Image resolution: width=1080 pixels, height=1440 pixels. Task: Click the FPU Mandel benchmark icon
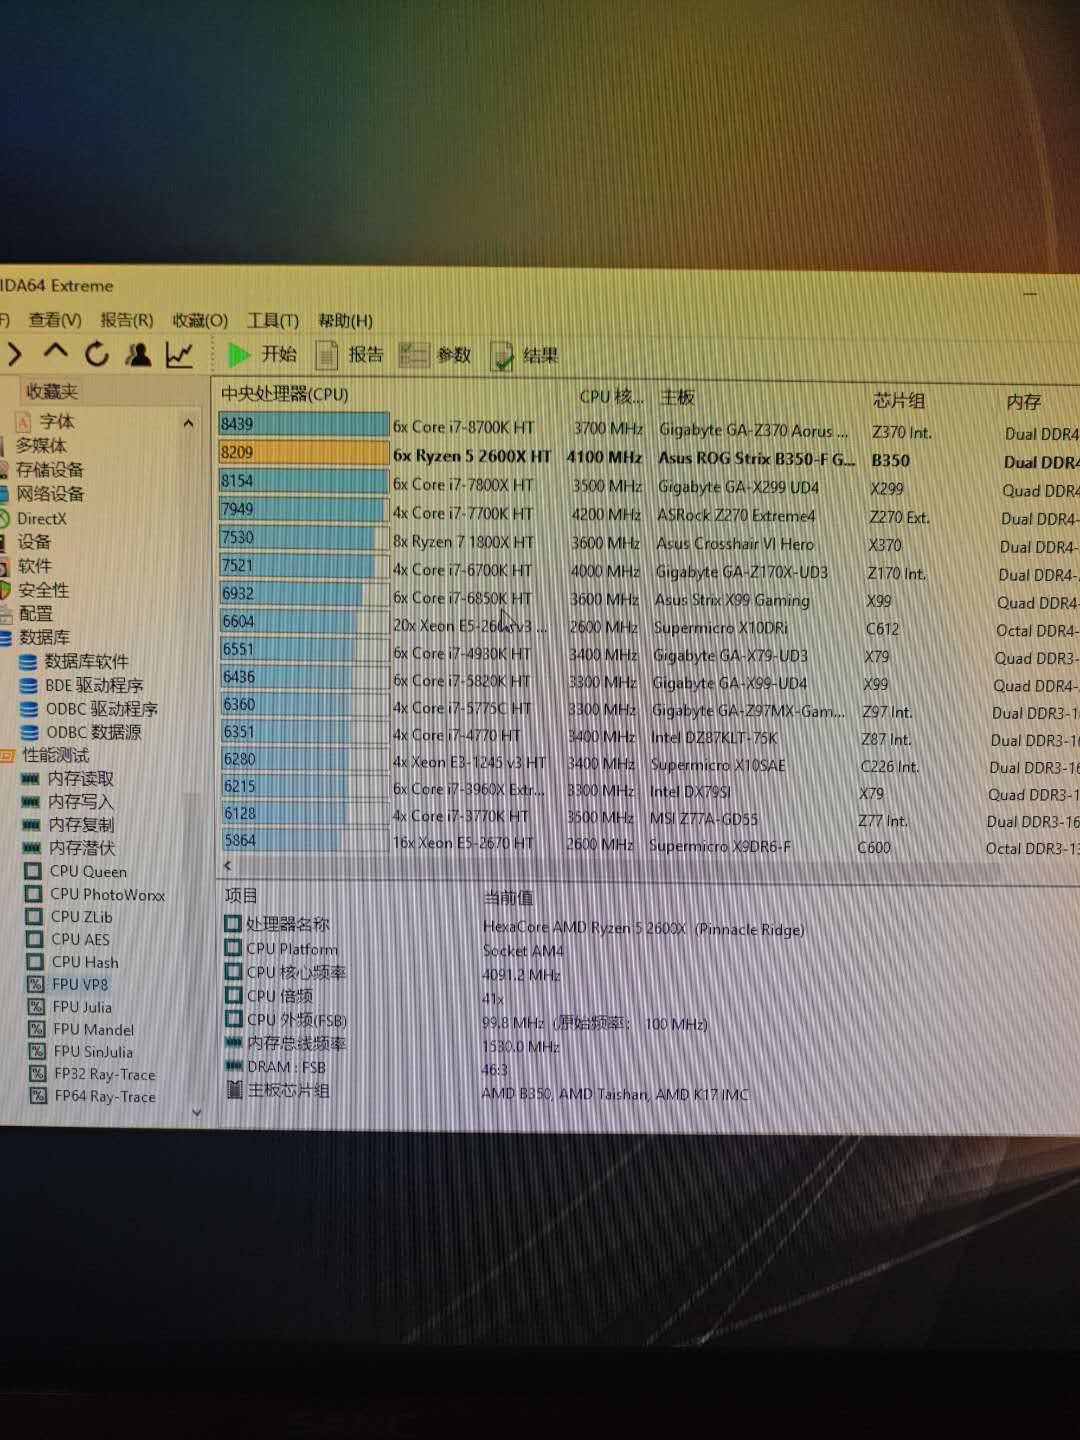(37, 1029)
